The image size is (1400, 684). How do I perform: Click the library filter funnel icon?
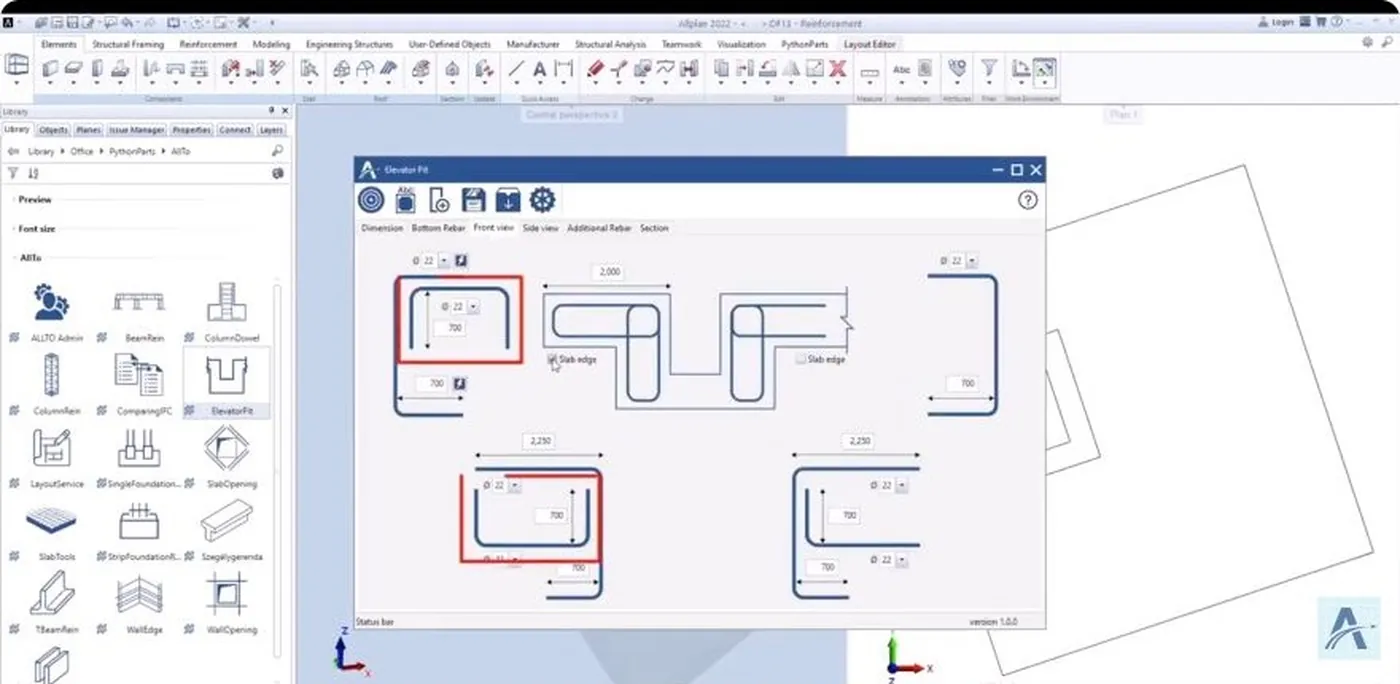13,172
